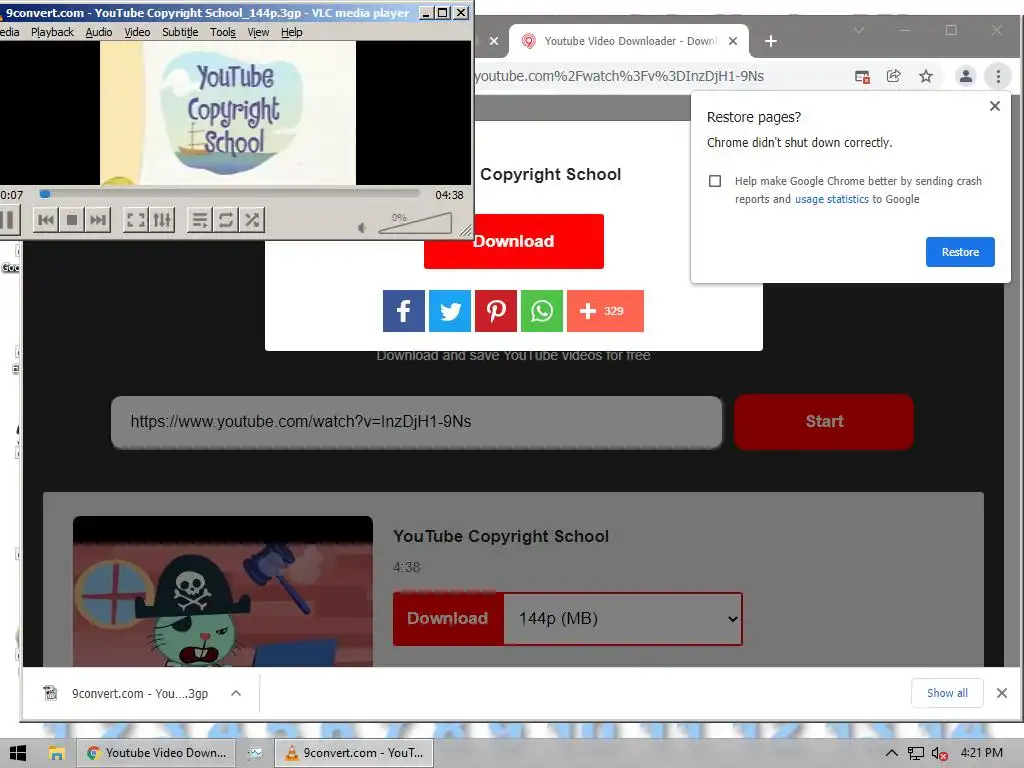This screenshot has width=1024, height=768.
Task: Share this page via Chrome share icon
Action: tap(893, 76)
